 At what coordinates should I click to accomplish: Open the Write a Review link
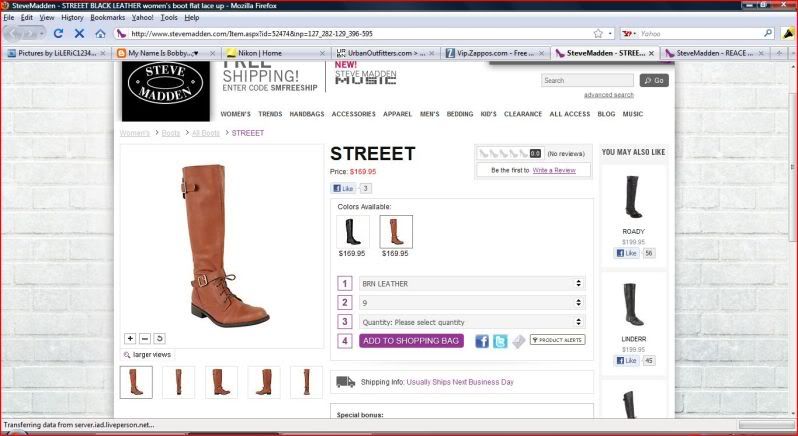(x=554, y=170)
